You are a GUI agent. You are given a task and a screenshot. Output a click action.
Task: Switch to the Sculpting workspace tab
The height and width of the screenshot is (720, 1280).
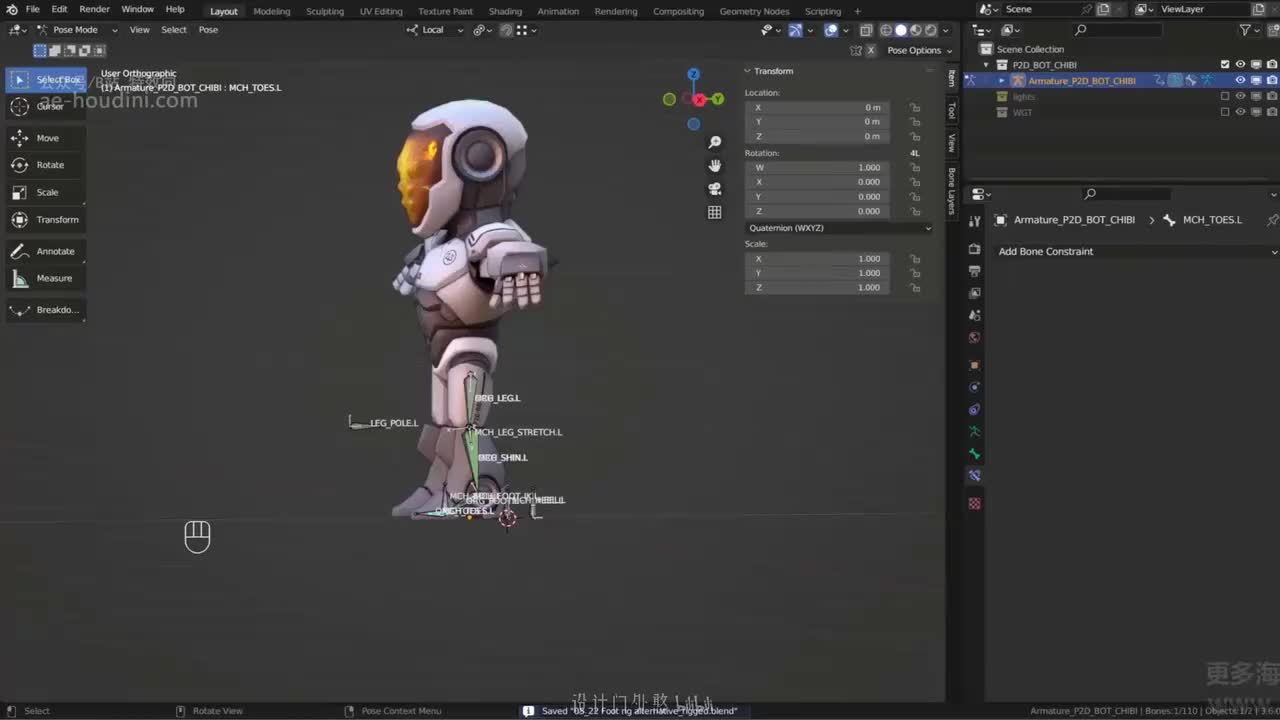pos(325,11)
